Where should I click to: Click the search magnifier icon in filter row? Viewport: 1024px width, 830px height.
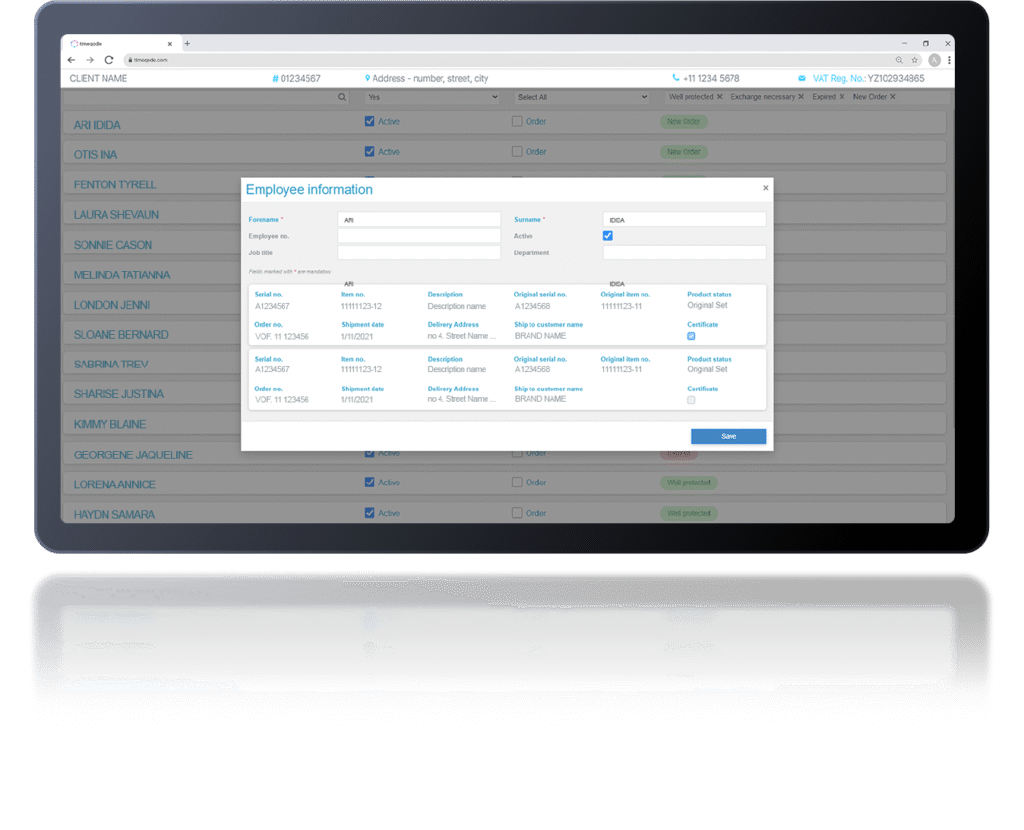[x=342, y=97]
